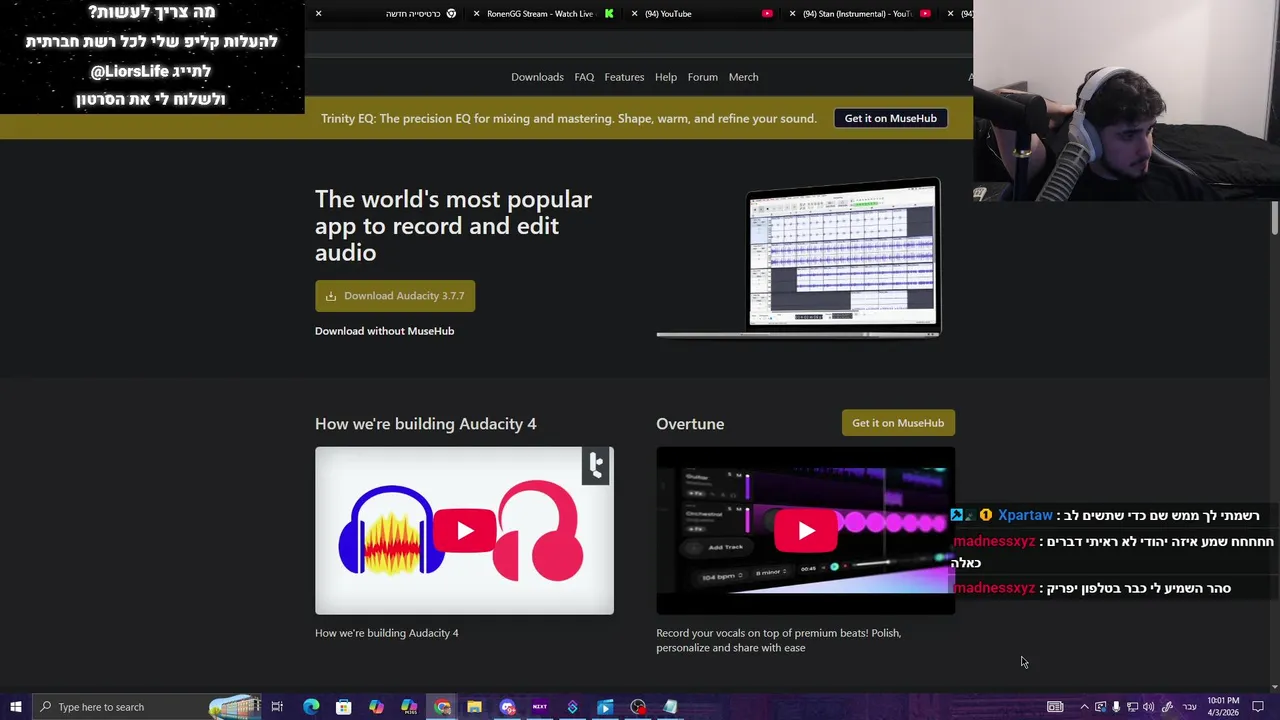Show hidden system tray icons

click(1084, 707)
